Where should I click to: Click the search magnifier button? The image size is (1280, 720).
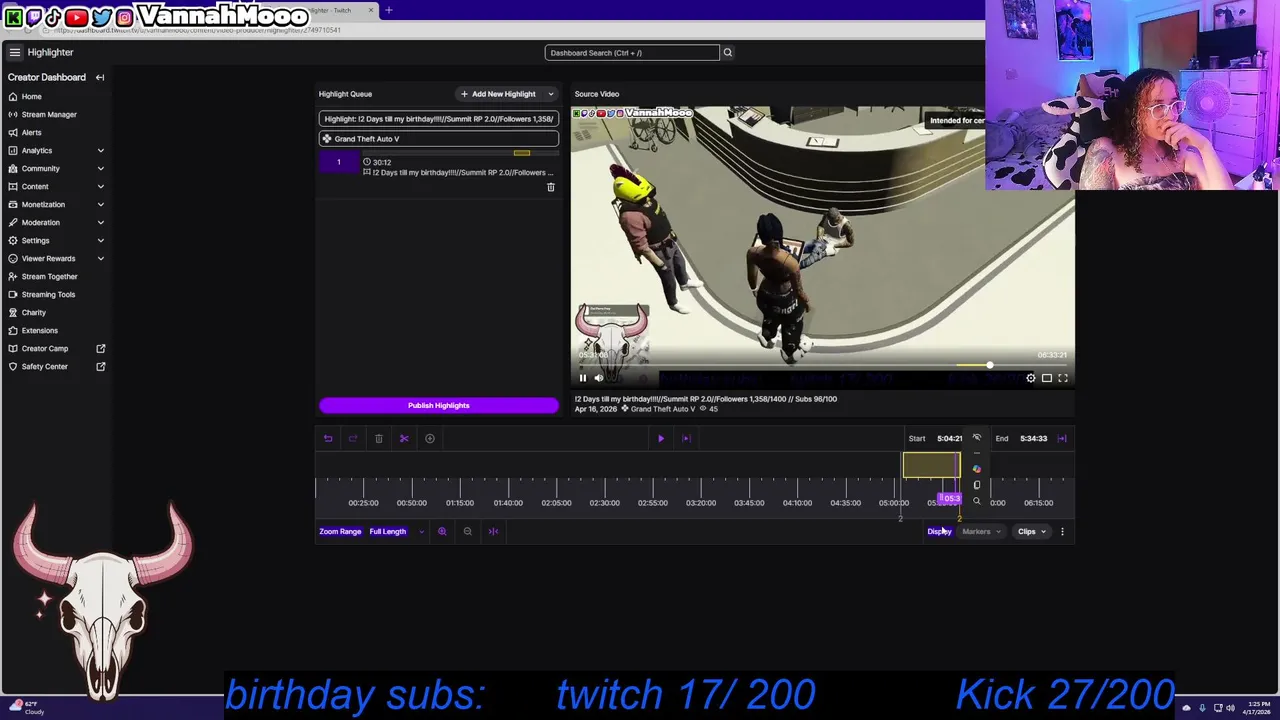click(728, 52)
